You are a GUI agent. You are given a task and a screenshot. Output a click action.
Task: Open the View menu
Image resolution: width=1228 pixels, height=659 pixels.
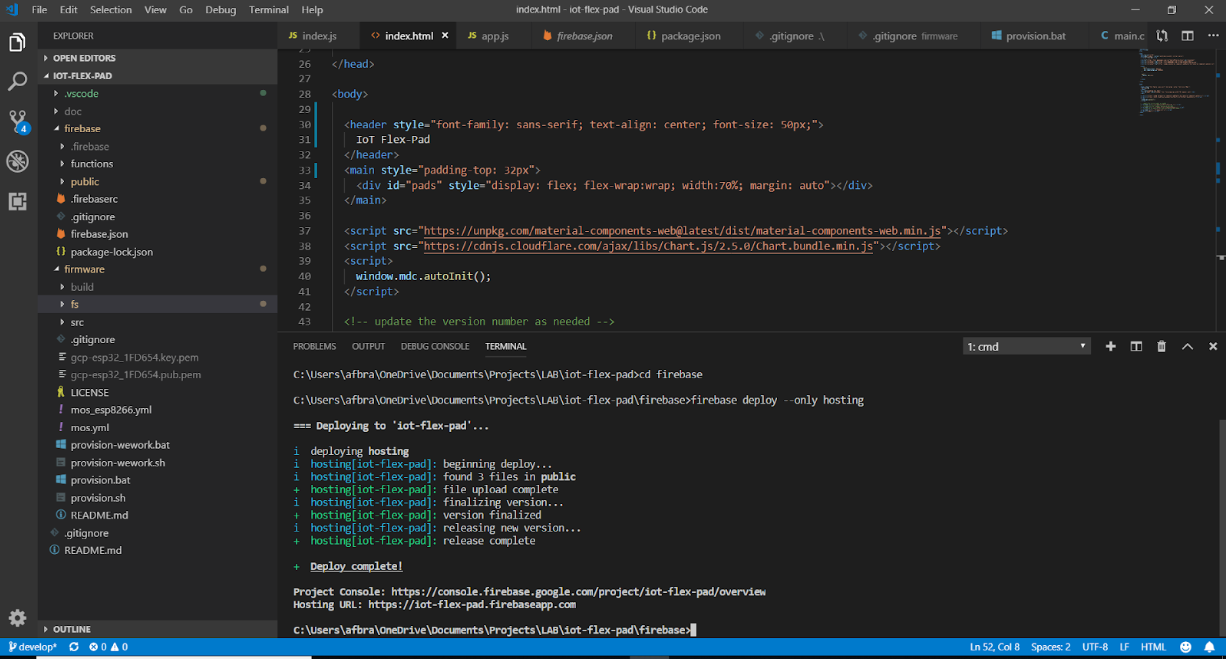tap(155, 10)
